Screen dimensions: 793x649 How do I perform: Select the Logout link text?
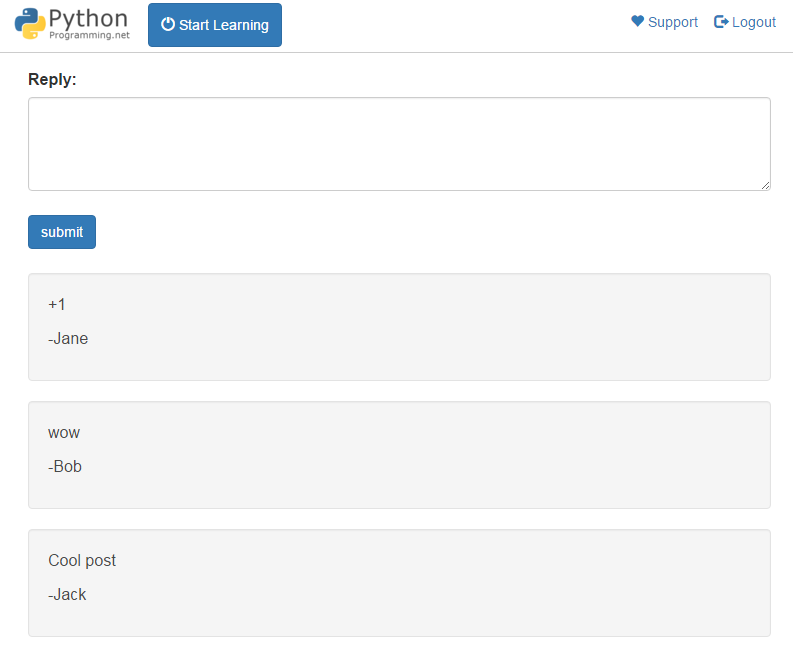(x=753, y=22)
